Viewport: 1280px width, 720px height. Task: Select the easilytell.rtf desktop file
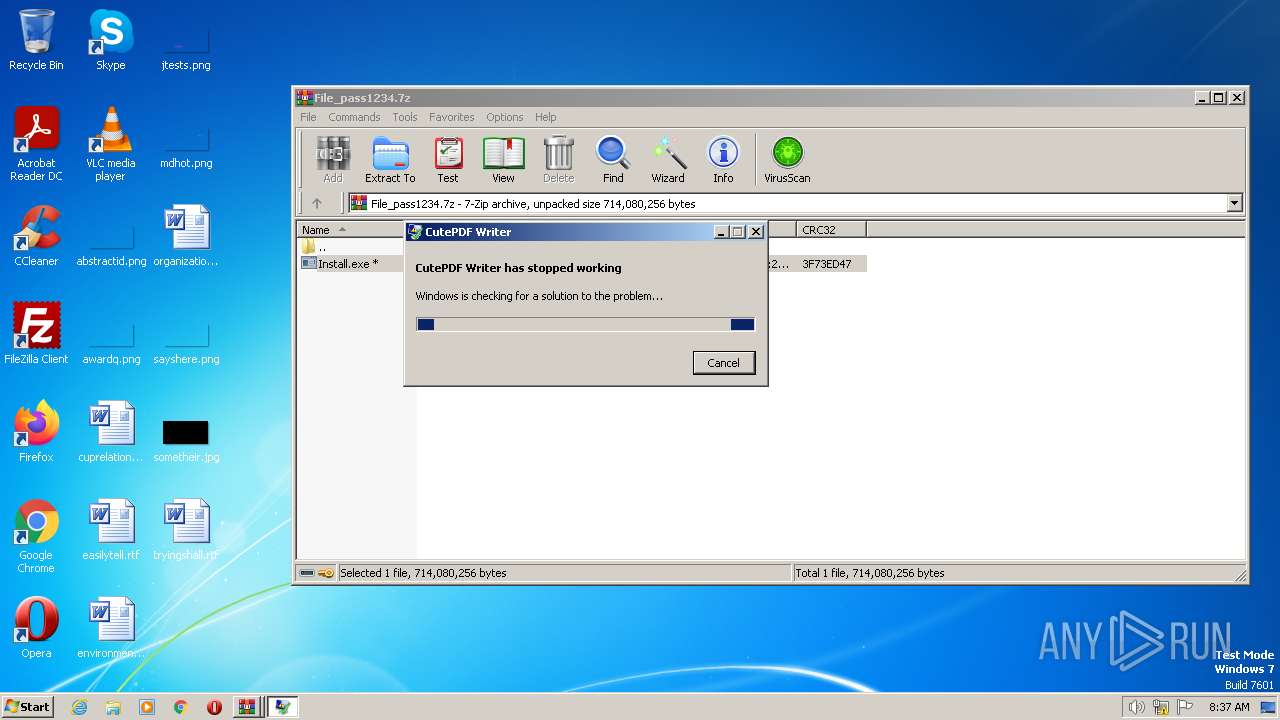tap(111, 530)
